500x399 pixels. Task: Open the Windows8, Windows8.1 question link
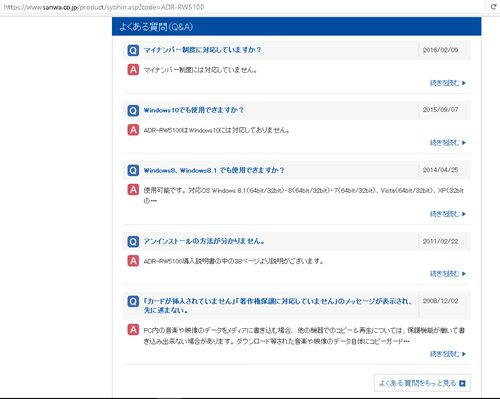(214, 170)
